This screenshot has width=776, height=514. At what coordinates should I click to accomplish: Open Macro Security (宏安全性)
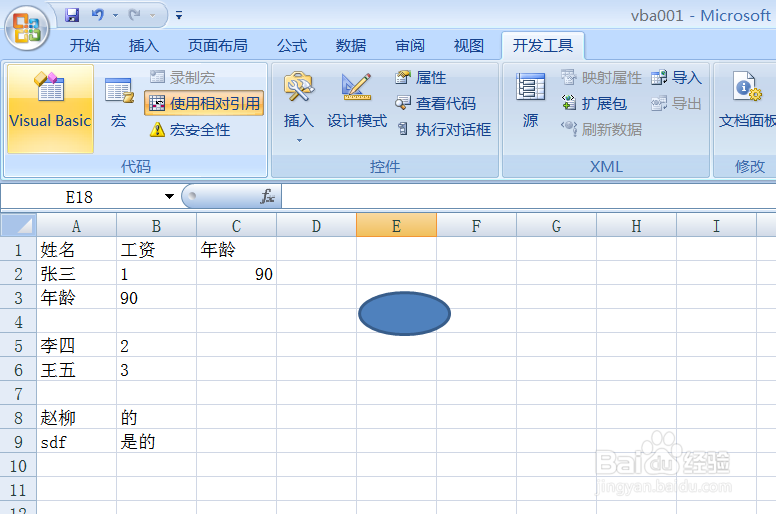(x=190, y=130)
